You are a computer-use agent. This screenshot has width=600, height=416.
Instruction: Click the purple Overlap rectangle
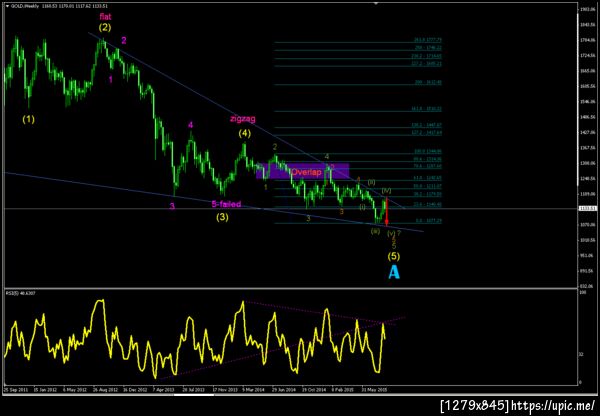pyautogui.click(x=302, y=172)
